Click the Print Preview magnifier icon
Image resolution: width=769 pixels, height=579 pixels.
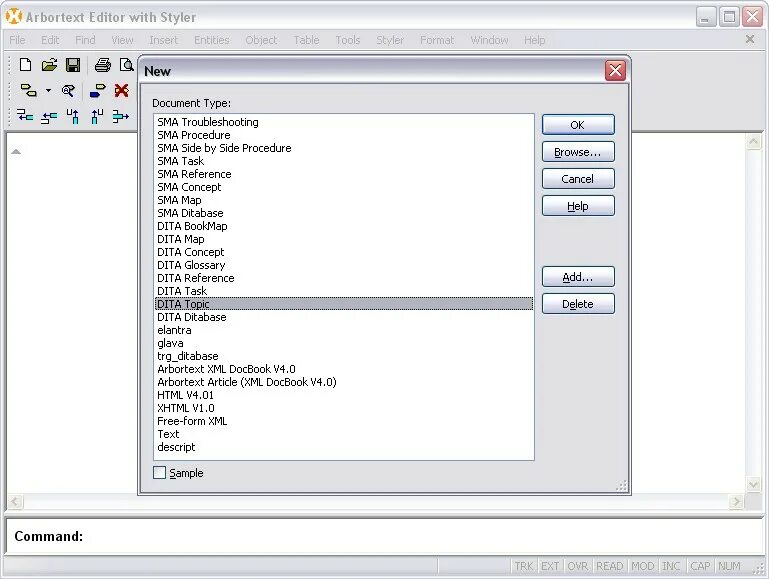(x=127, y=65)
